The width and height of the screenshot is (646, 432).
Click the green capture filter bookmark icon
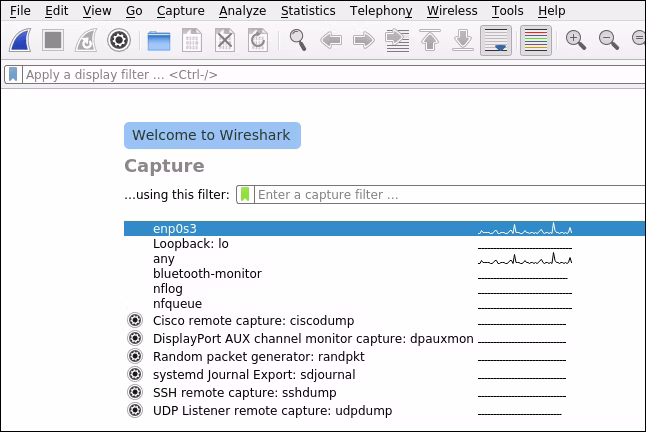(x=245, y=194)
